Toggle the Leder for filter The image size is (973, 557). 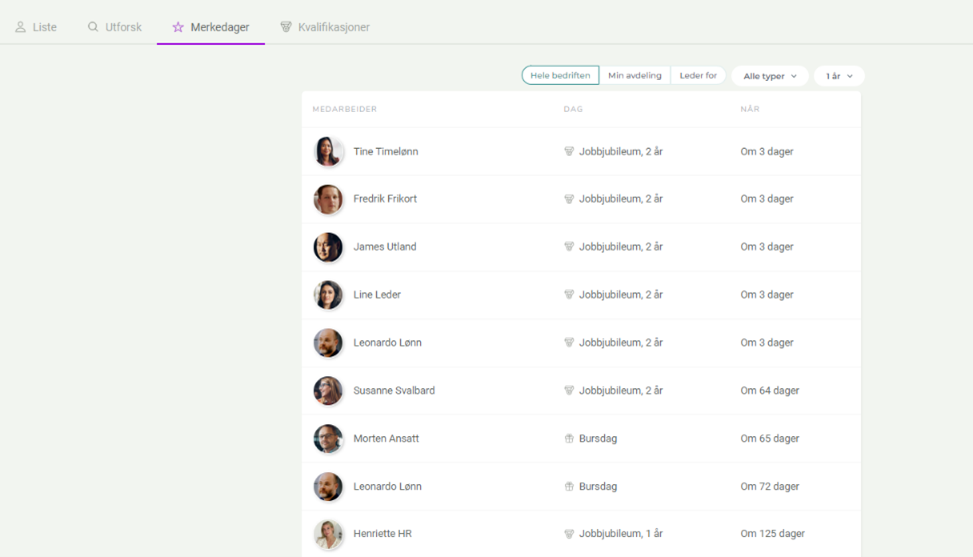pyautogui.click(x=698, y=76)
